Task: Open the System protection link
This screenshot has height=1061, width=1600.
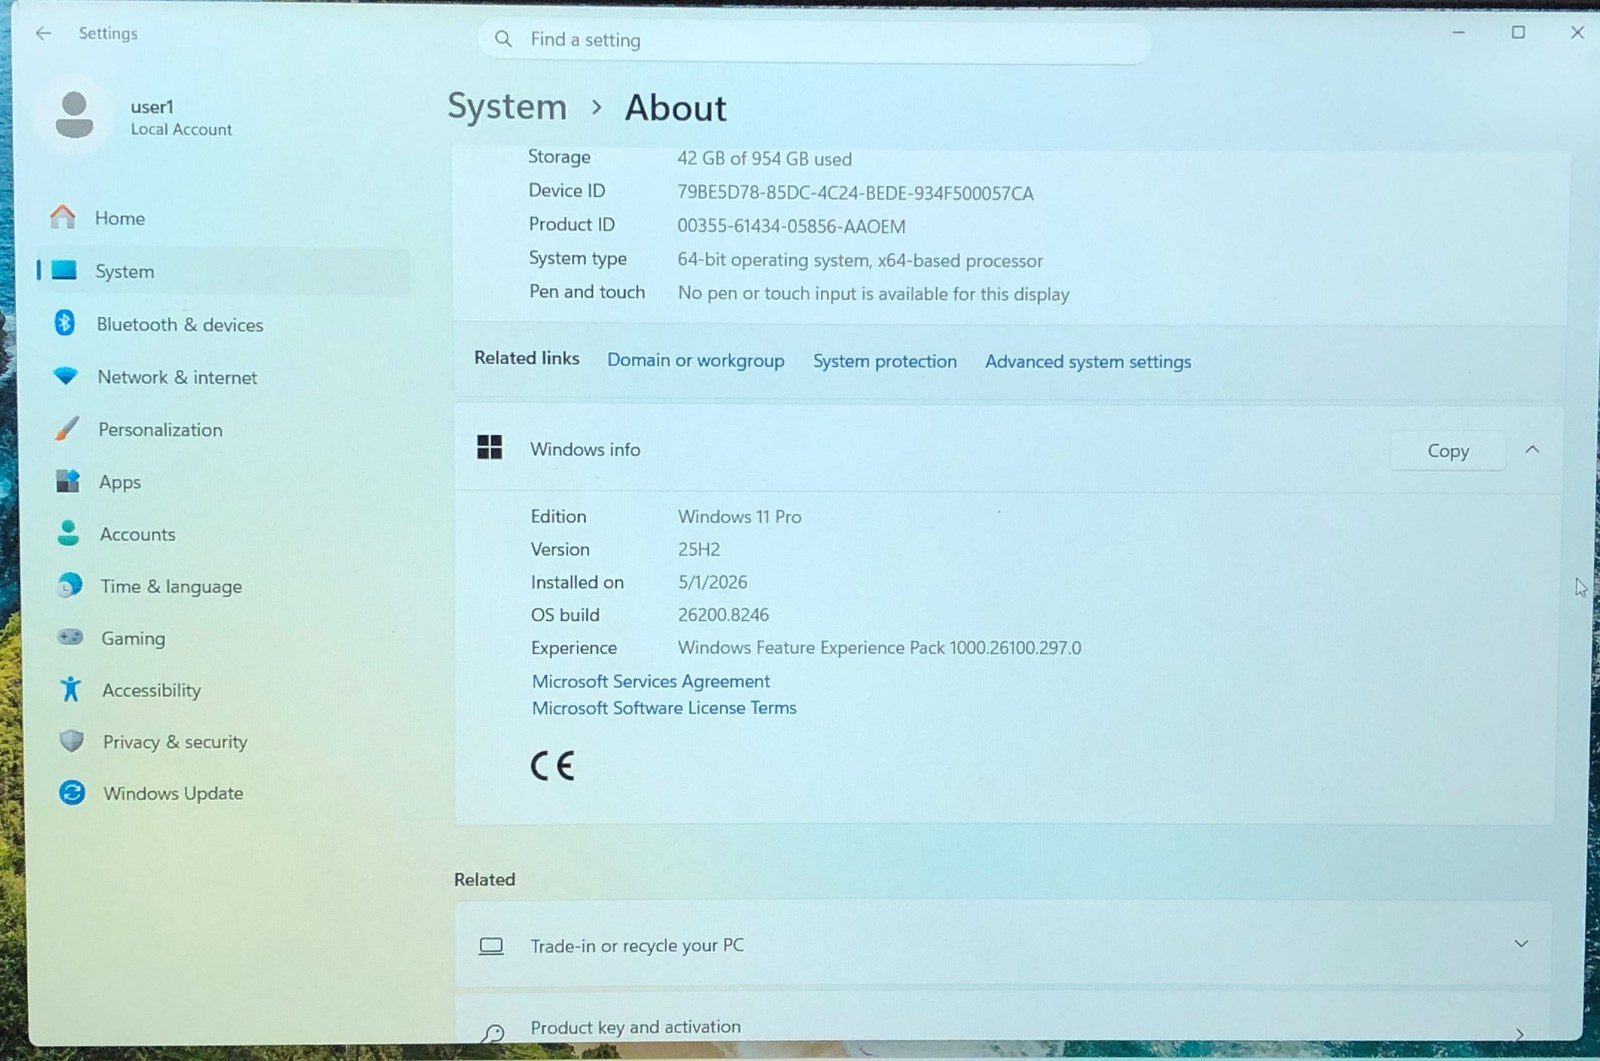Action: pyautogui.click(x=885, y=361)
